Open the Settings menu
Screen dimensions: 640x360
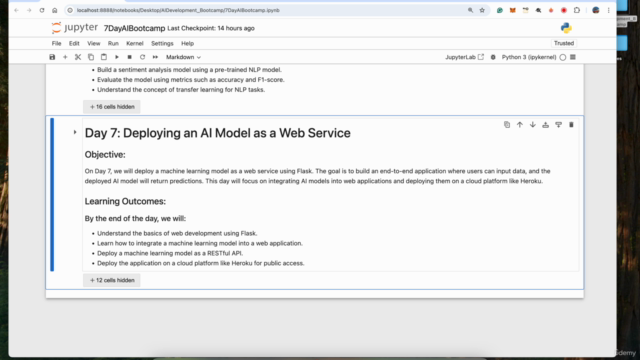(x=162, y=43)
